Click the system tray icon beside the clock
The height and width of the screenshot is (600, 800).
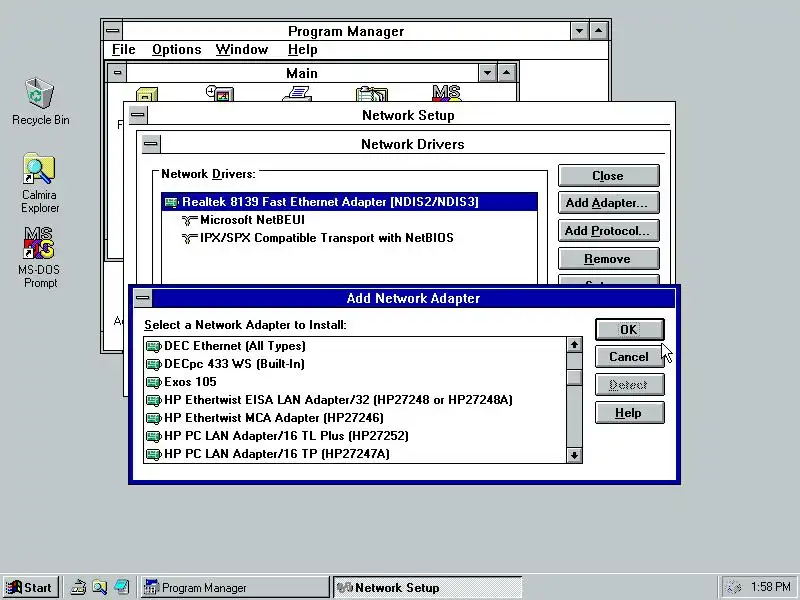pyautogui.click(x=733, y=587)
